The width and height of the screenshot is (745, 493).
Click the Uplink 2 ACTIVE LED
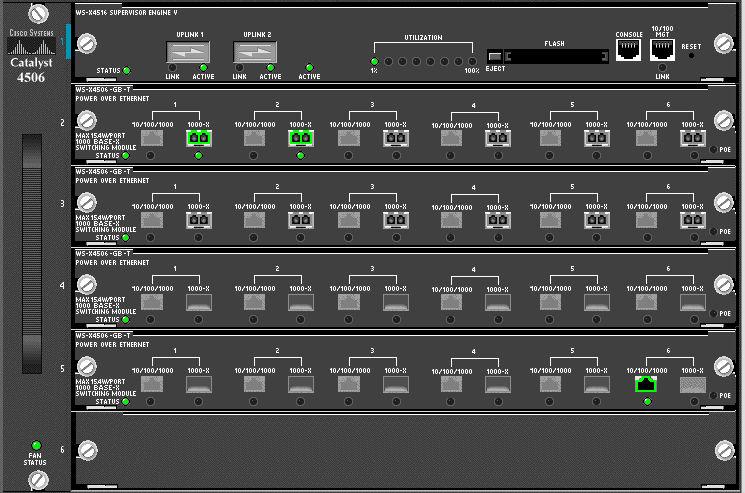coord(270,68)
